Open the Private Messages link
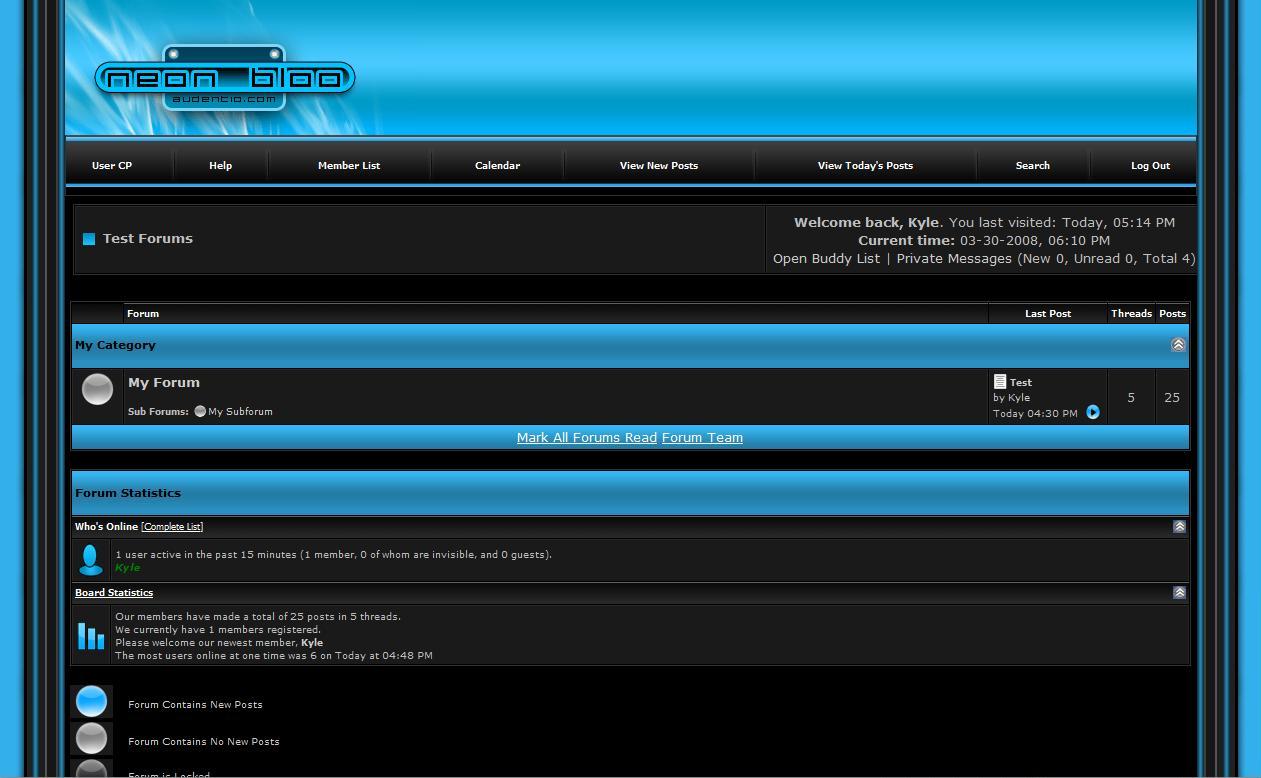This screenshot has width=1261, height=778. 954,259
